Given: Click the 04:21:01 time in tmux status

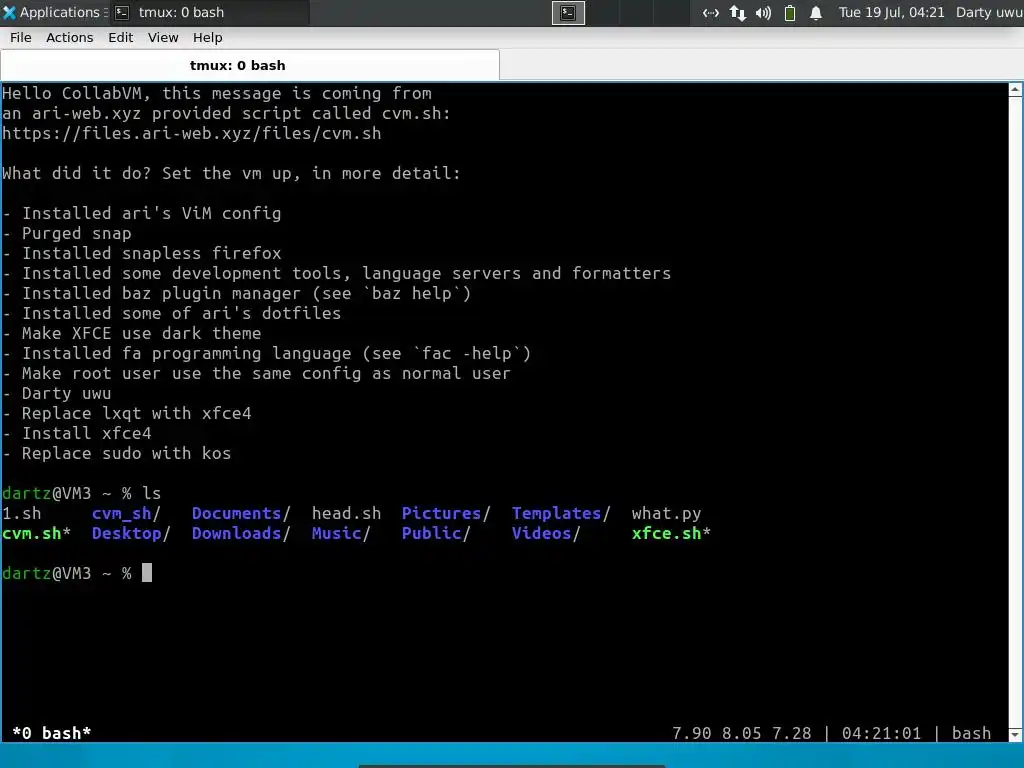Looking at the screenshot, I should coord(881,733).
